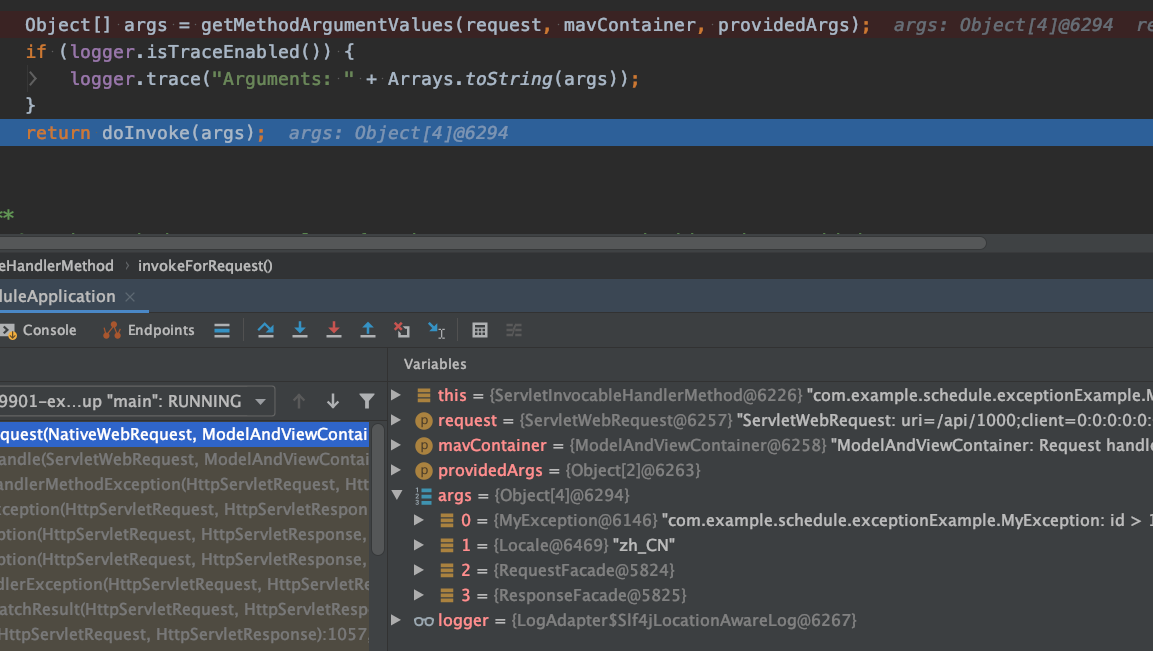This screenshot has width=1153, height=651.
Task: Open the thread selector dropdown showing "main": RUNNING
Action: coord(136,401)
